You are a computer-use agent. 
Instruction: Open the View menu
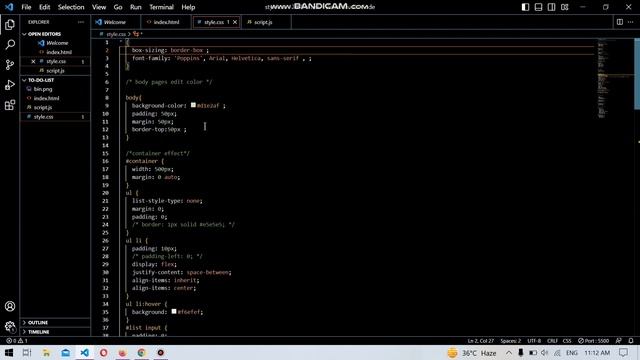[x=99, y=7]
